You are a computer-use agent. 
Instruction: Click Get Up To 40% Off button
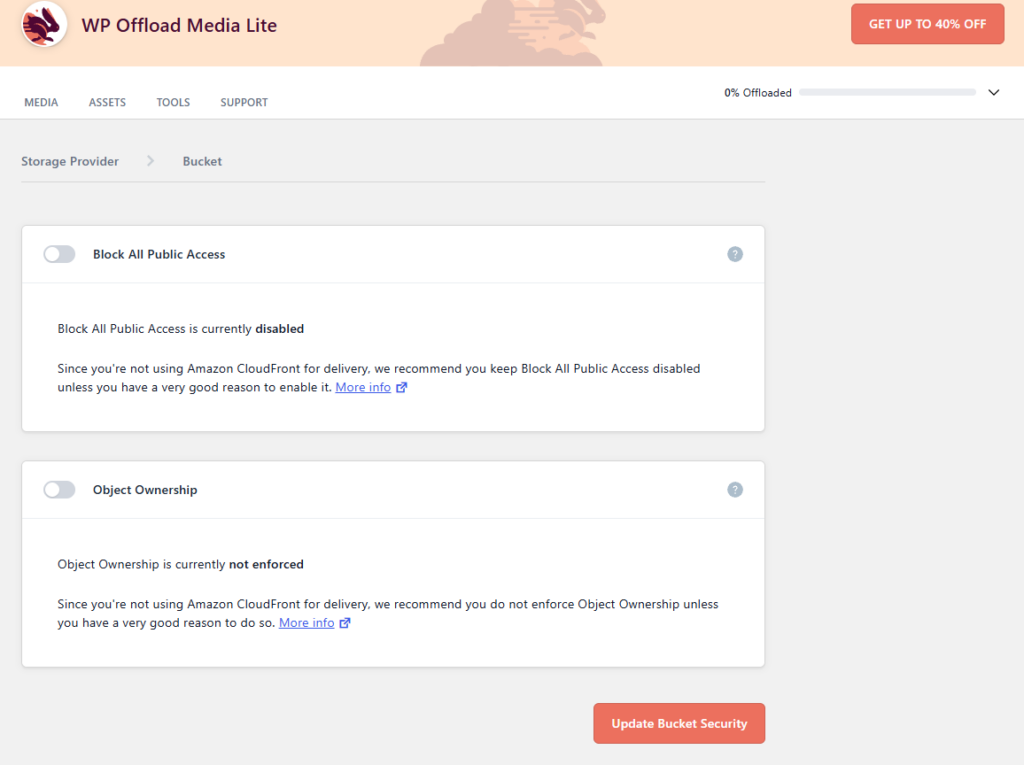click(x=927, y=24)
